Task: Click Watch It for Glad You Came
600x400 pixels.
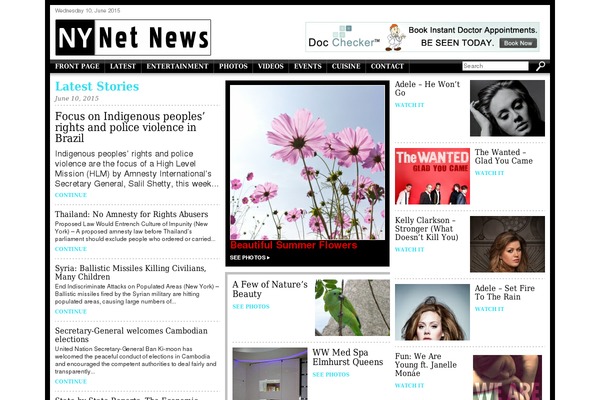Action: coord(489,173)
